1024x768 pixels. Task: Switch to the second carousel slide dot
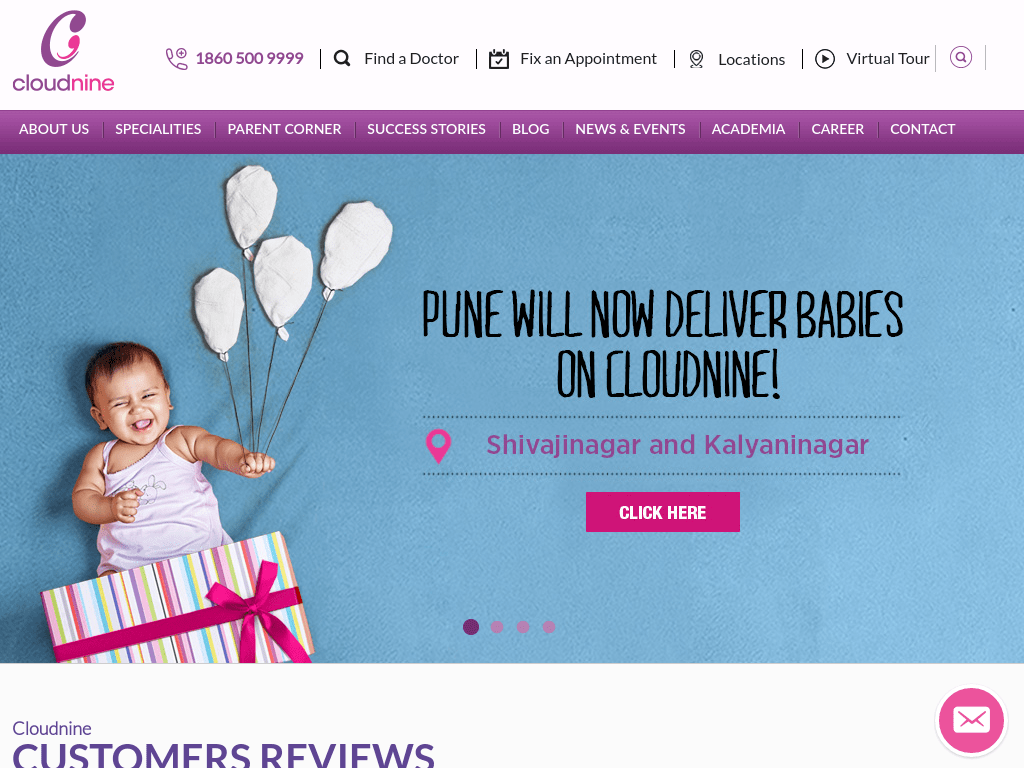(497, 627)
